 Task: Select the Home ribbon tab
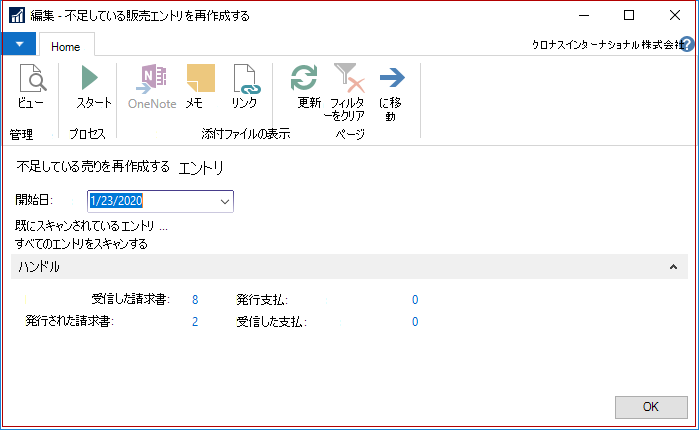66,46
